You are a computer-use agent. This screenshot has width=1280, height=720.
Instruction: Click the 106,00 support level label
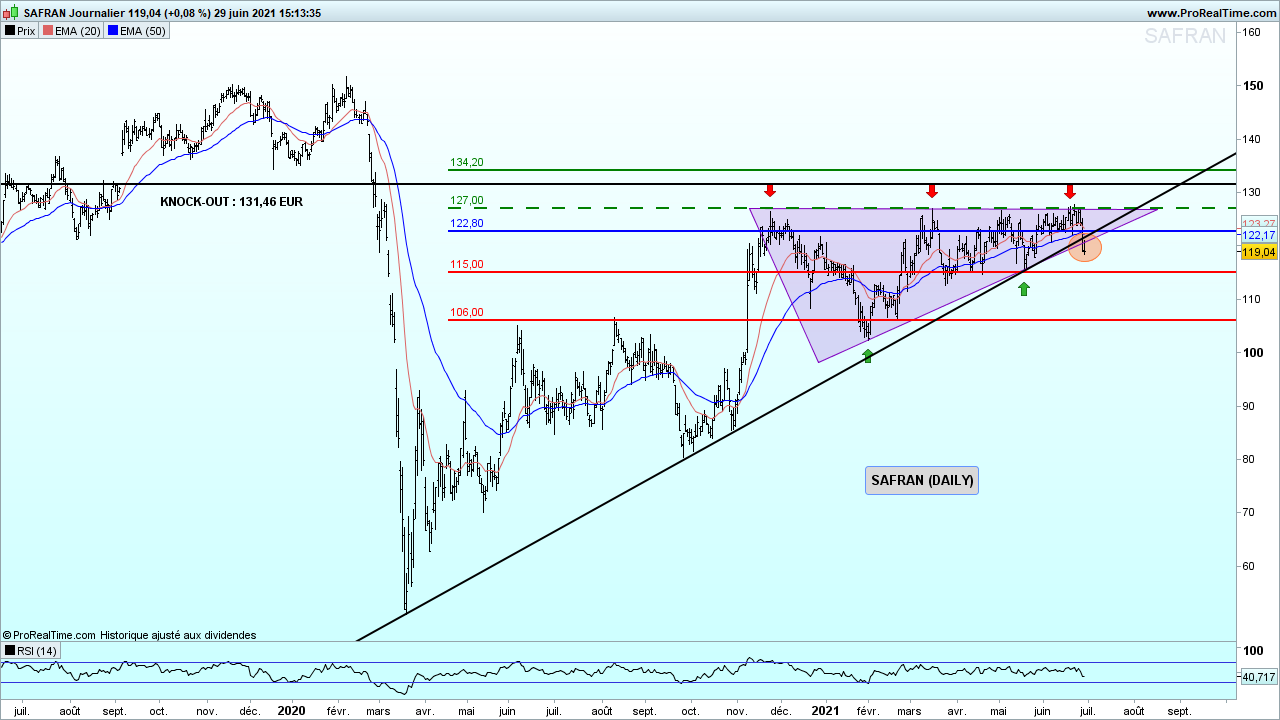pyautogui.click(x=467, y=312)
